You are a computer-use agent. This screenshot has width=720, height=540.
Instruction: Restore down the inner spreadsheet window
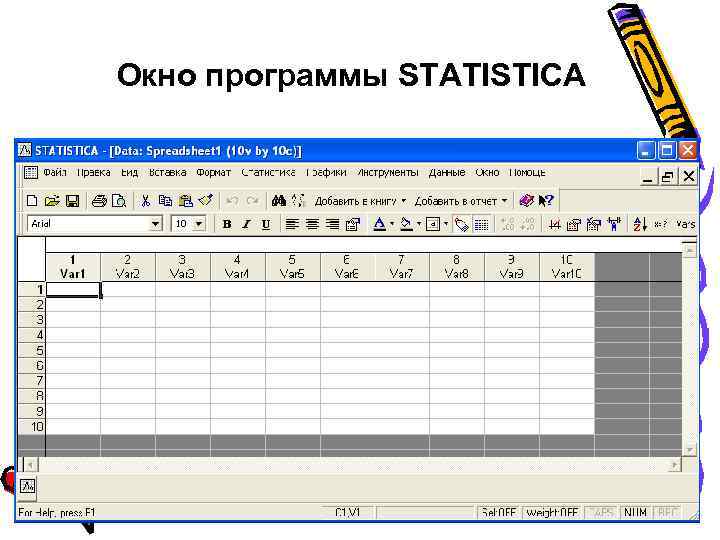[x=667, y=176]
